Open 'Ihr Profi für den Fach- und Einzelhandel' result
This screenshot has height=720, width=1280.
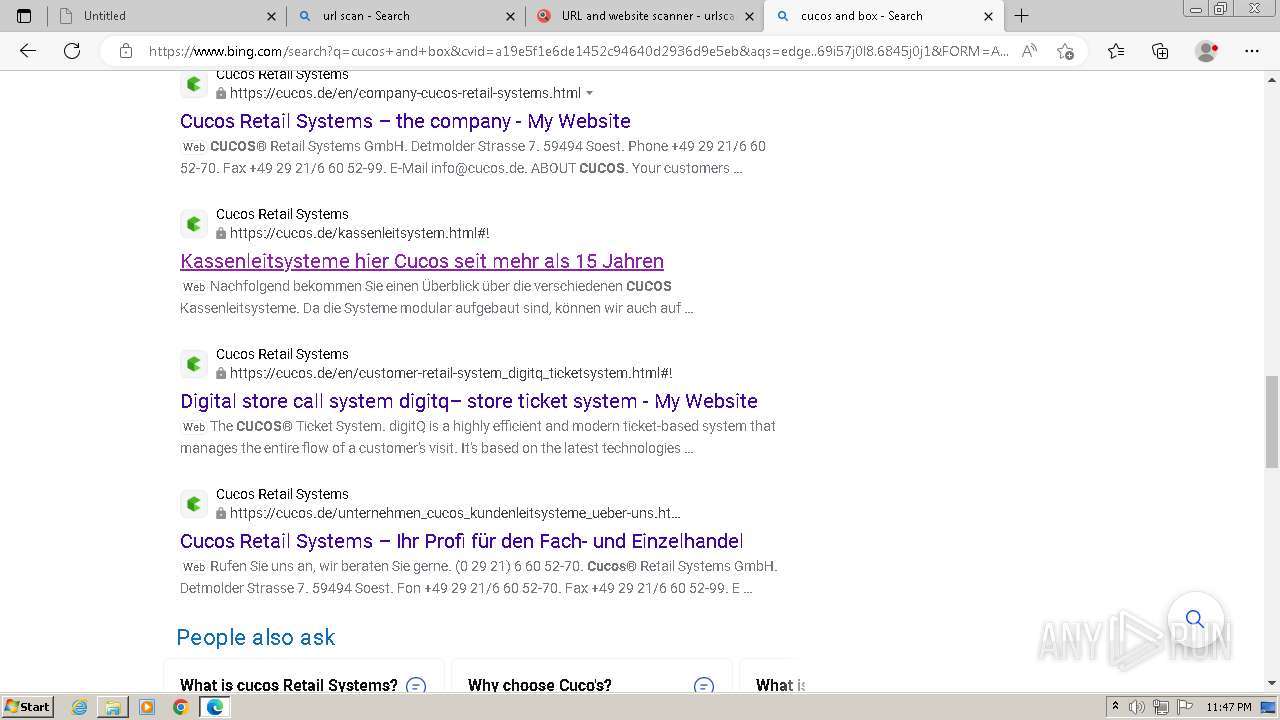pyautogui.click(x=461, y=541)
